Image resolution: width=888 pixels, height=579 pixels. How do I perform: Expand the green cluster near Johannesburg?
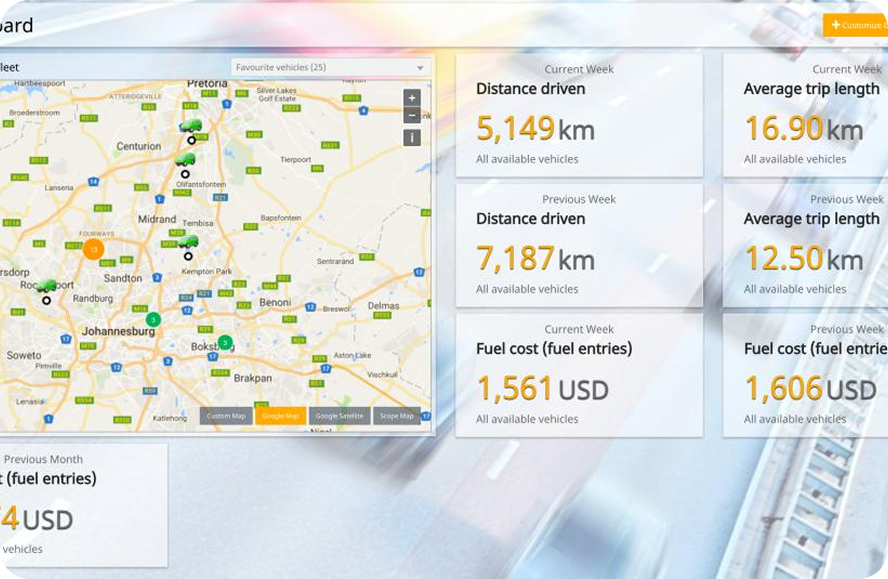(152, 320)
